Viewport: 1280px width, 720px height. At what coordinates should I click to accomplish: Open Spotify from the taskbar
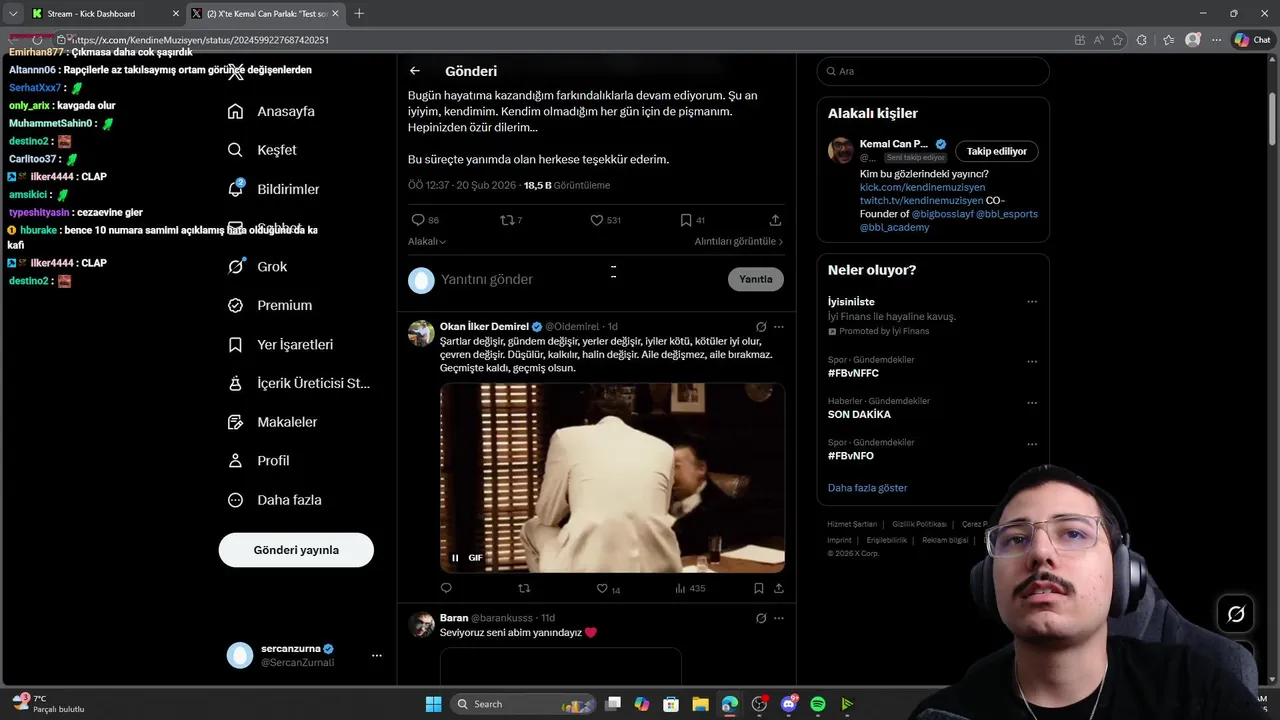pyautogui.click(x=818, y=704)
